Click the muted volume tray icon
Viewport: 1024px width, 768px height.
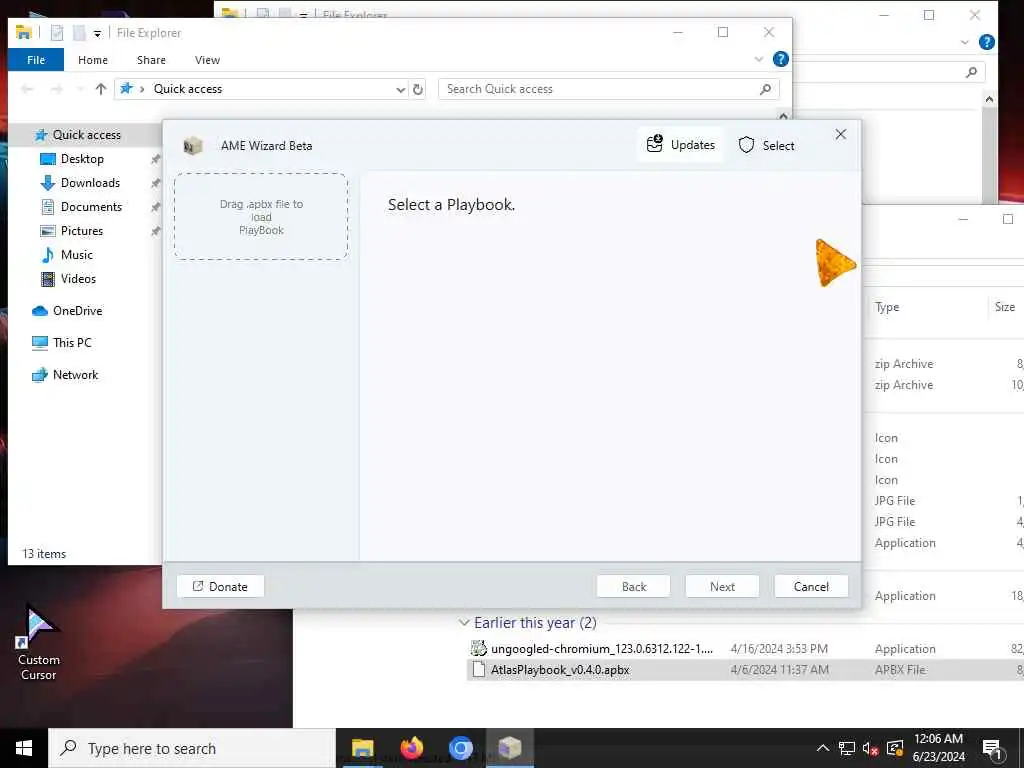[x=870, y=748]
